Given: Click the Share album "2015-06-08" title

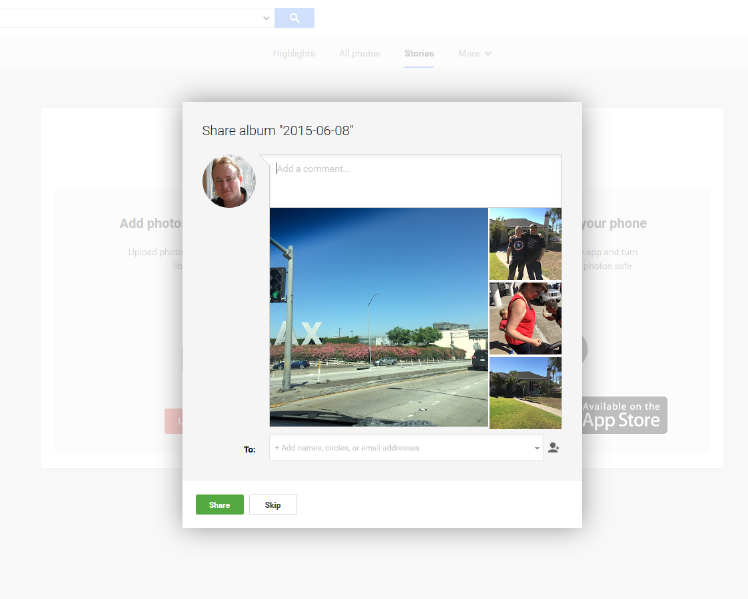Looking at the screenshot, I should [x=278, y=131].
